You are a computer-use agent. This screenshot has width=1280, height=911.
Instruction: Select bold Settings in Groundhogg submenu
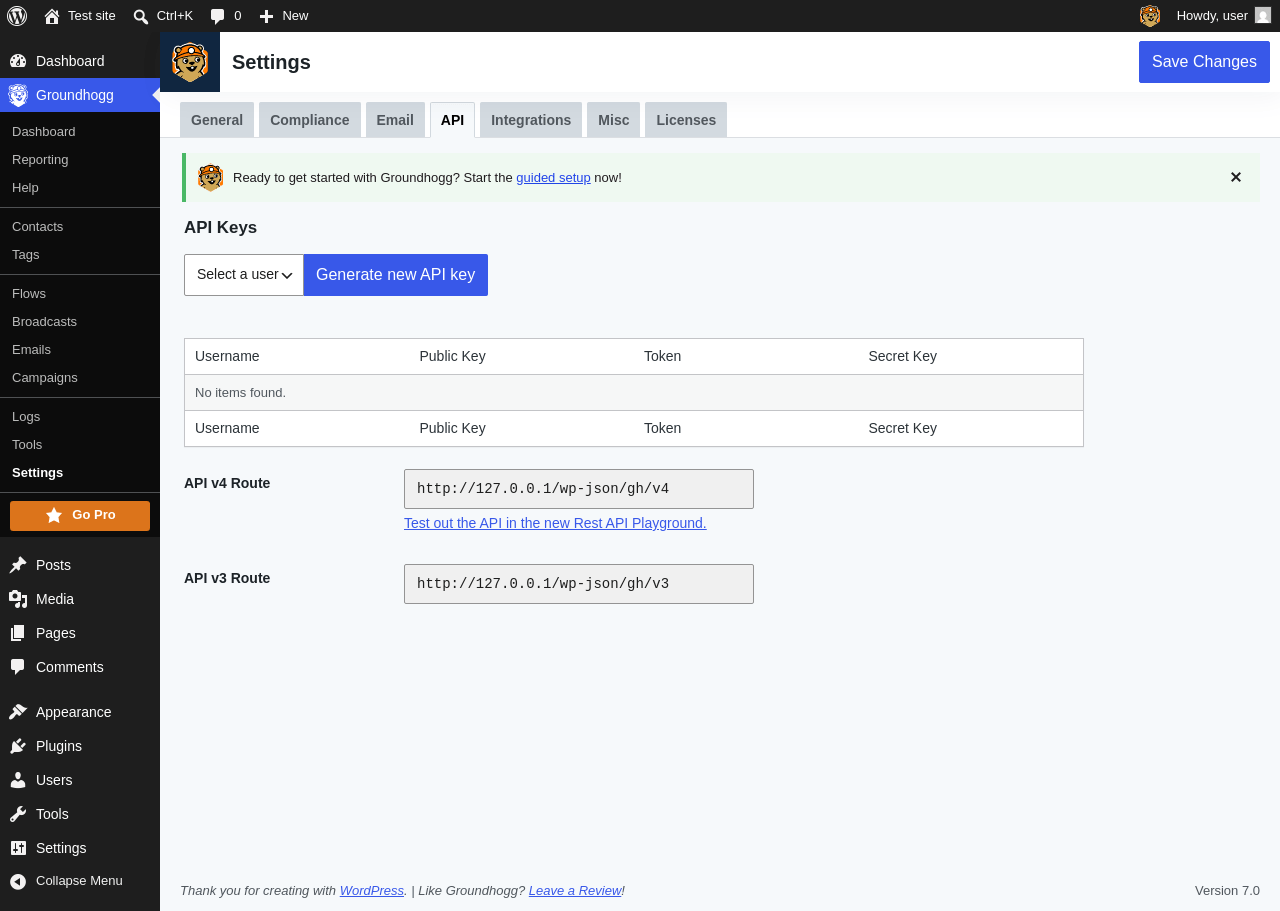pos(37,473)
